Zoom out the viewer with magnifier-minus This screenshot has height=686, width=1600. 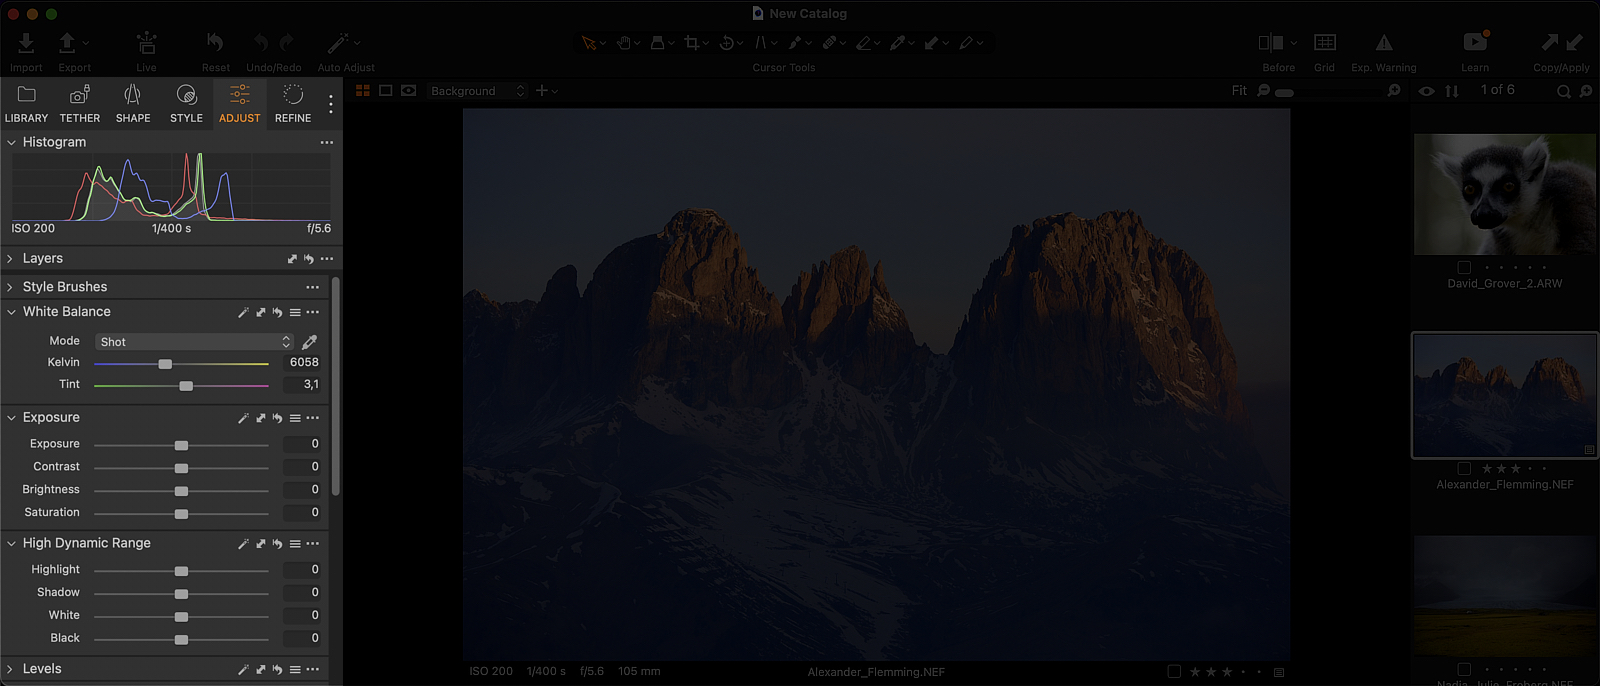[1264, 91]
